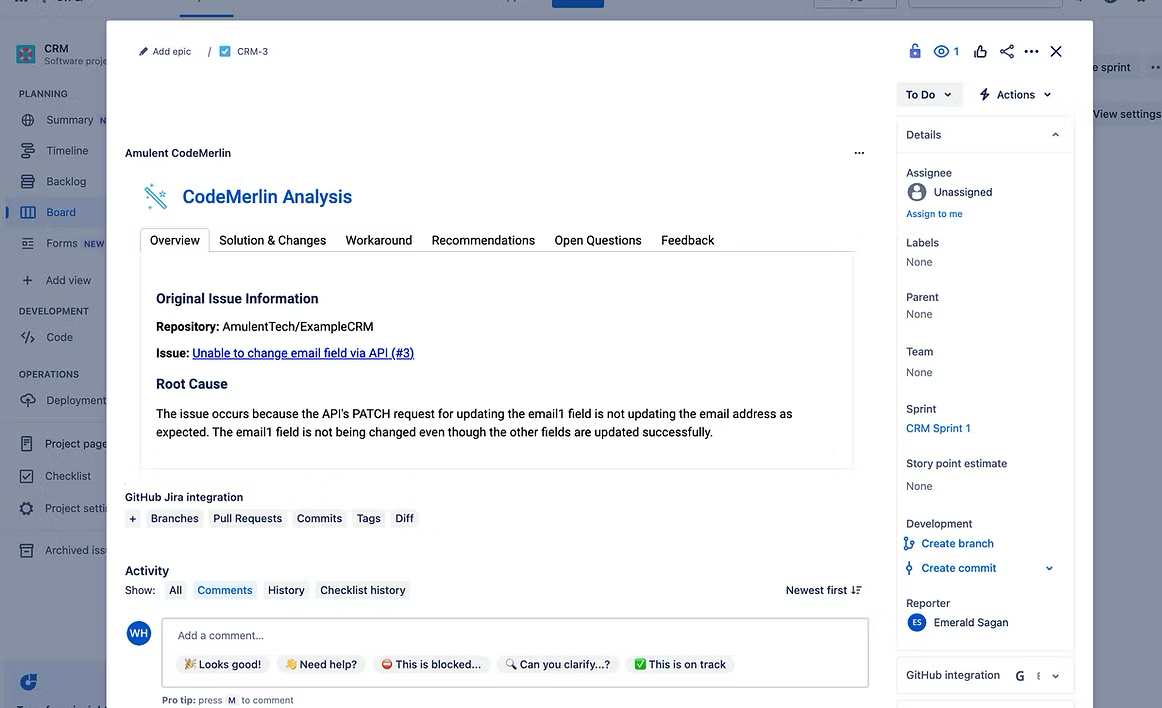Open Forms in the sidebar
This screenshot has height=708, width=1162.
62,244
